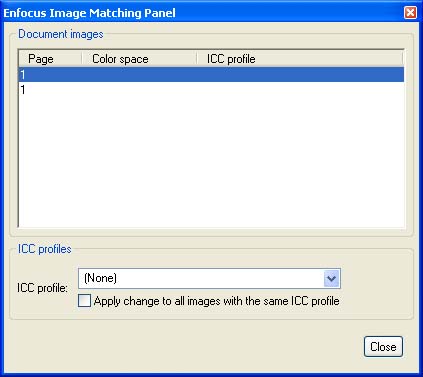Click the Close button
This screenshot has height=377, width=423.
click(x=383, y=347)
